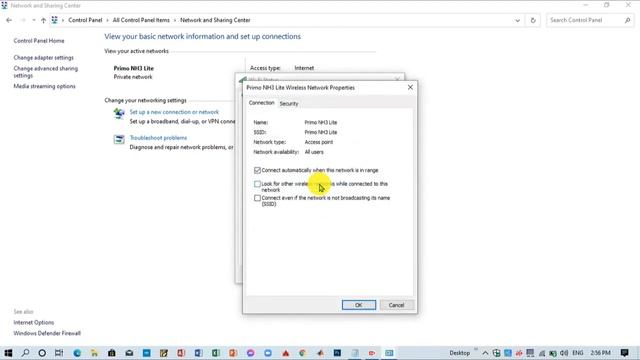Open Windows Defender Firewall link
The height and width of the screenshot is (360, 640).
coord(47,333)
